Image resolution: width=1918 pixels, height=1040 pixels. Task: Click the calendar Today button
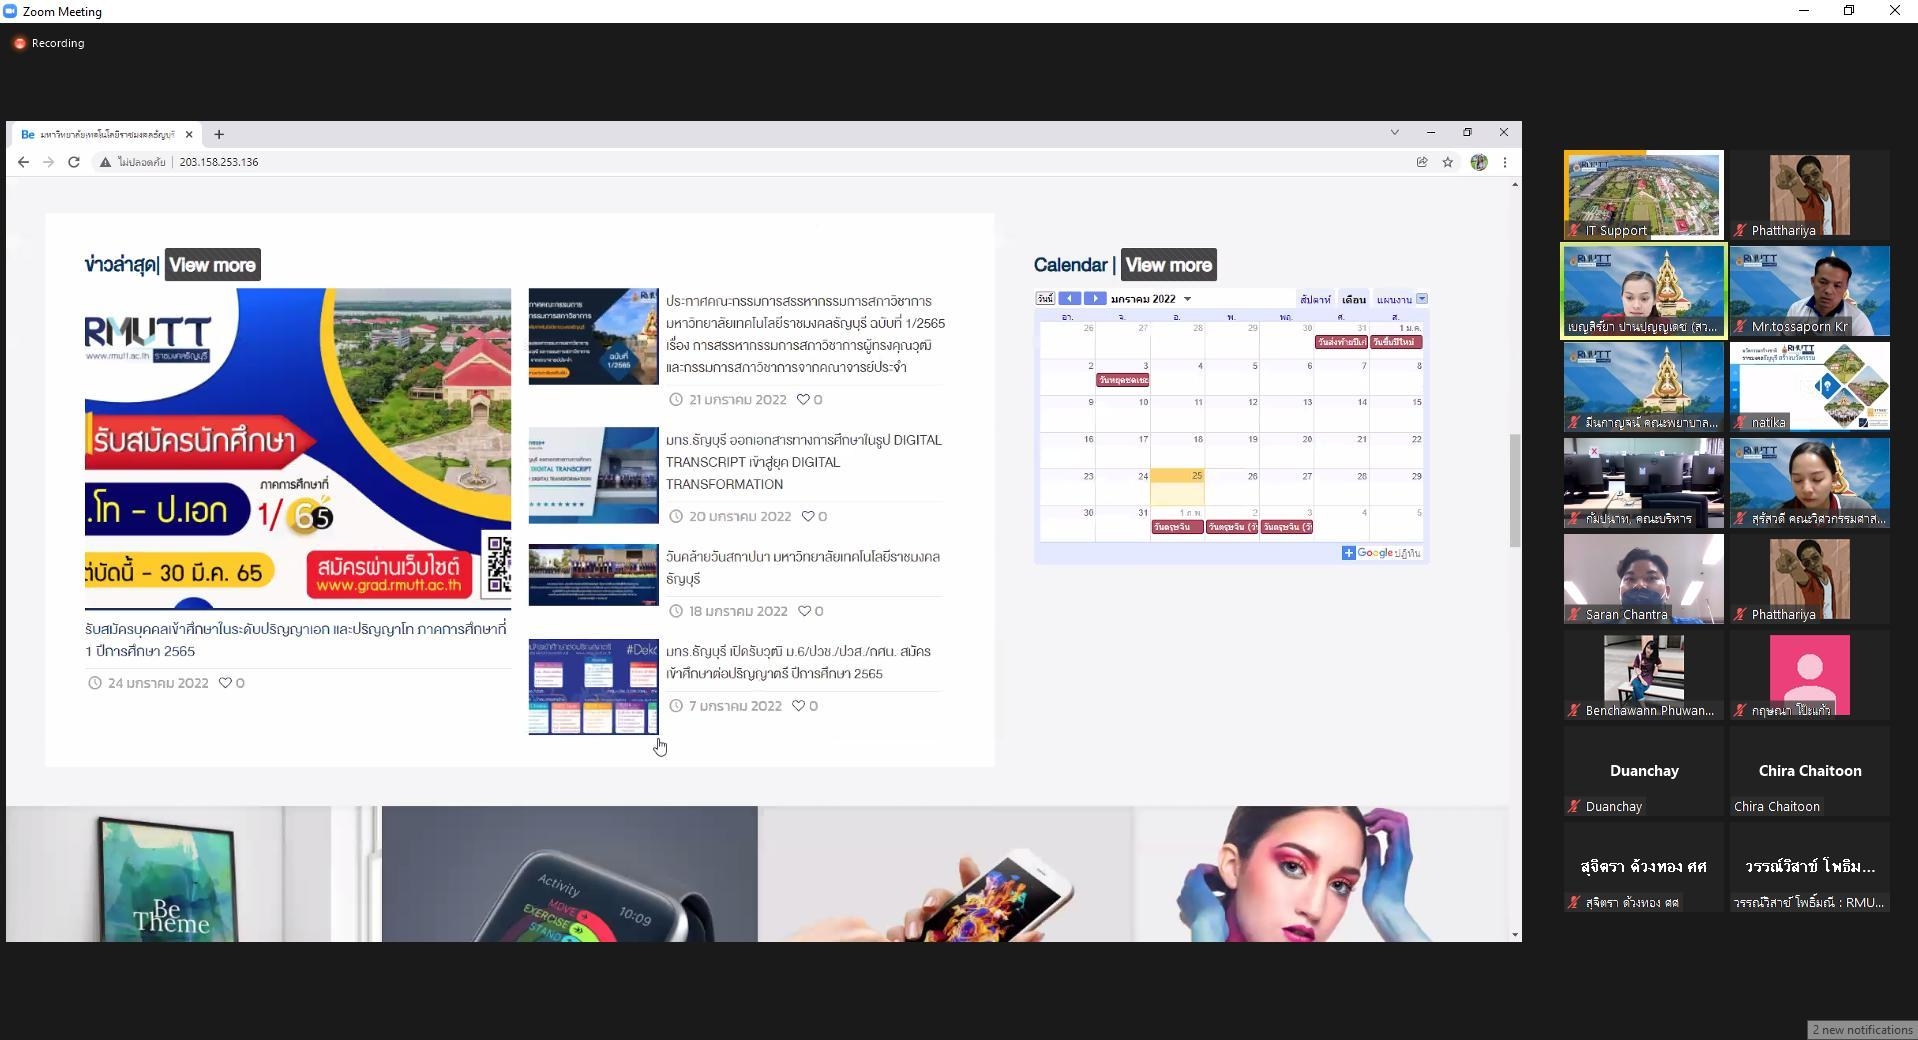(1045, 298)
